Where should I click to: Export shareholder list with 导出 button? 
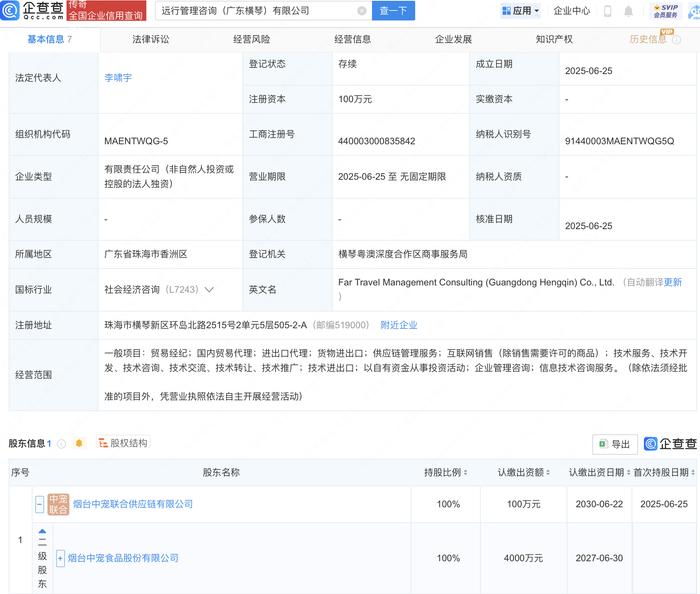pos(615,444)
